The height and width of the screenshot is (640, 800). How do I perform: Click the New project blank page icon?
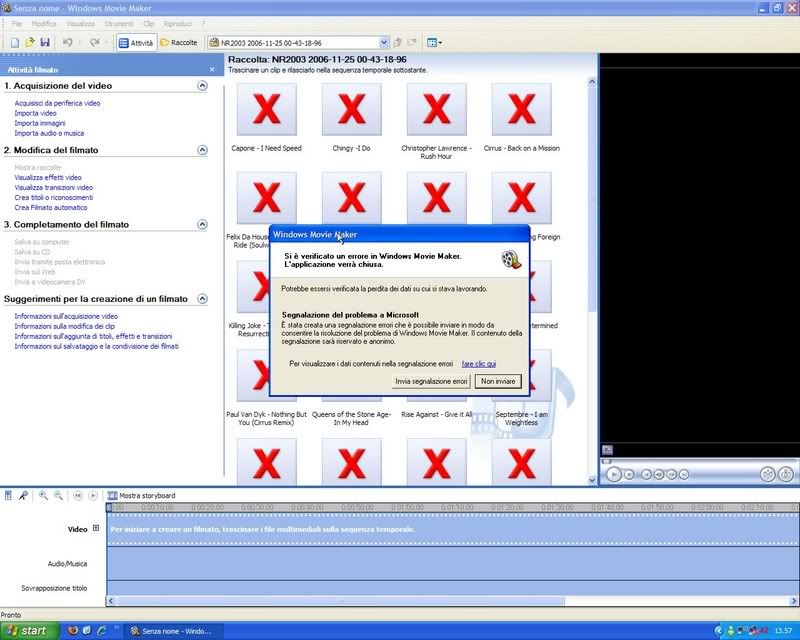[x=15, y=43]
